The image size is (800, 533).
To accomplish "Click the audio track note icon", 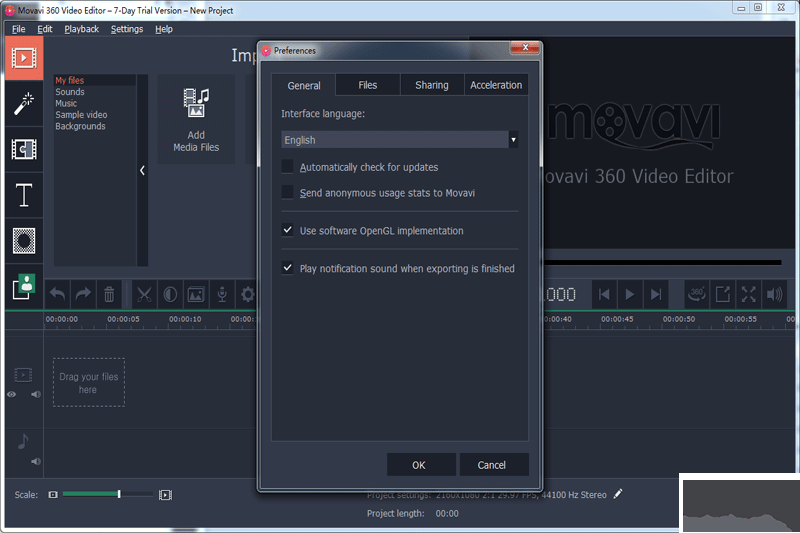I will (23, 441).
